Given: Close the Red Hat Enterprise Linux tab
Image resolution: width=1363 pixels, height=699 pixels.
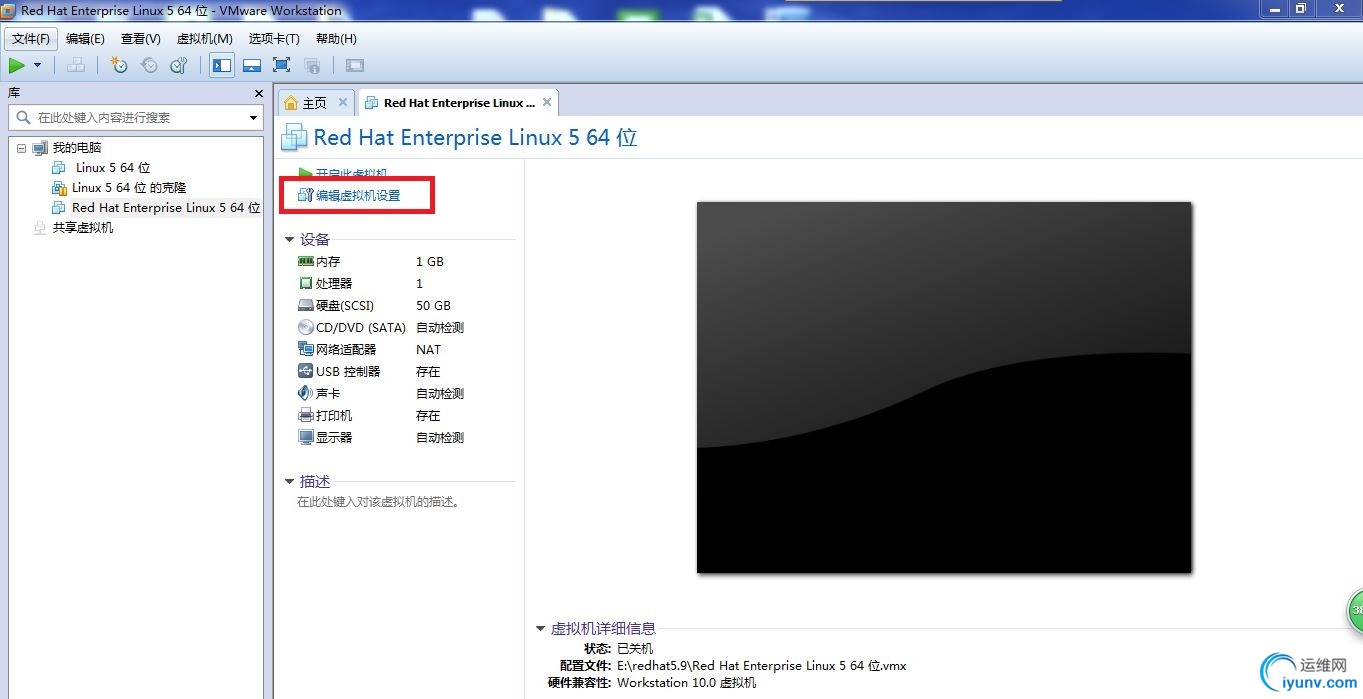Looking at the screenshot, I should (x=547, y=102).
